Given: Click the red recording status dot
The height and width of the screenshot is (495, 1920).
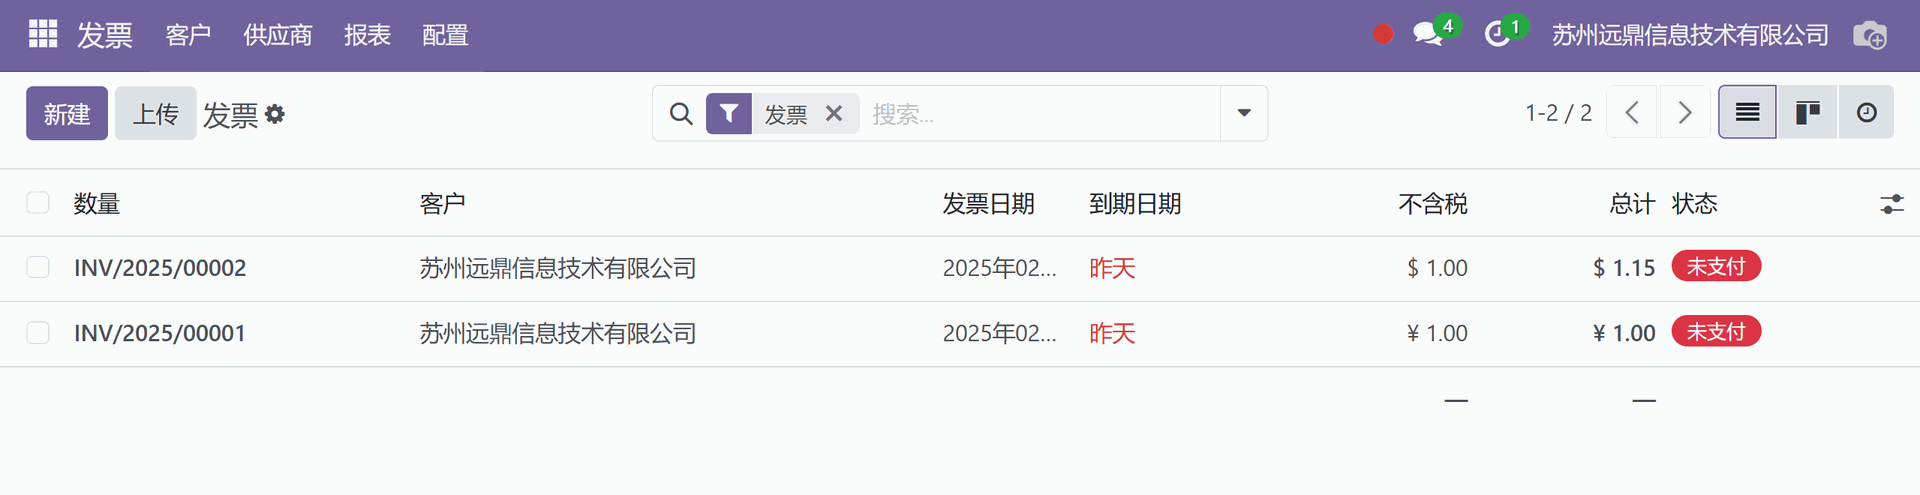Looking at the screenshot, I should tap(1383, 35).
